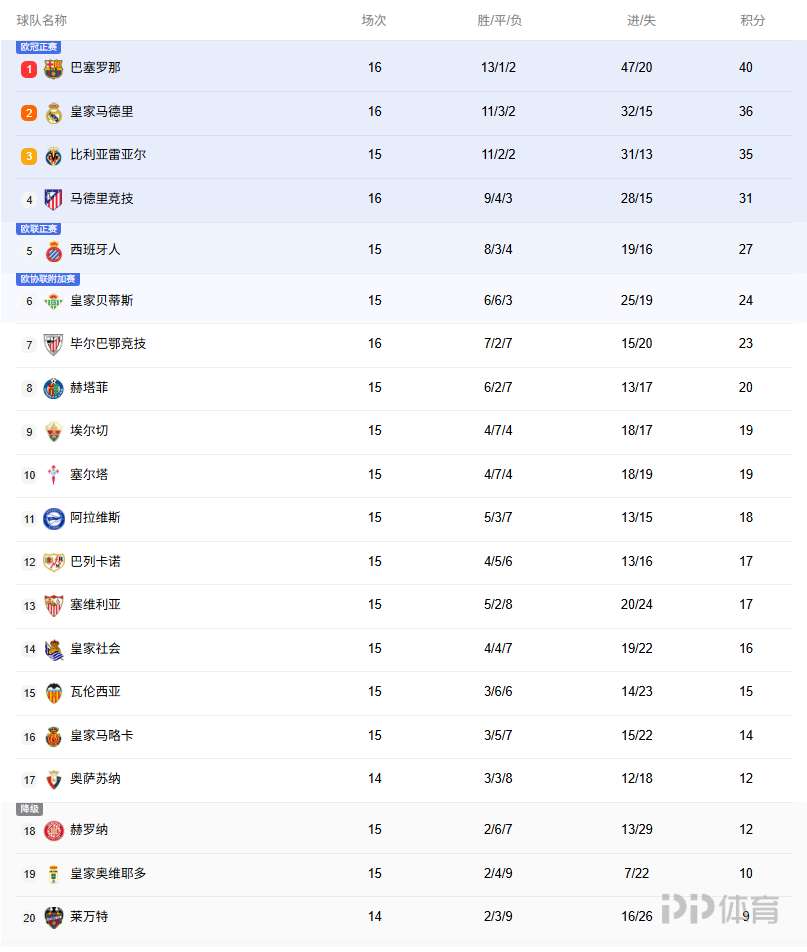Click the 场次 column header
807x952 pixels.
[374, 20]
